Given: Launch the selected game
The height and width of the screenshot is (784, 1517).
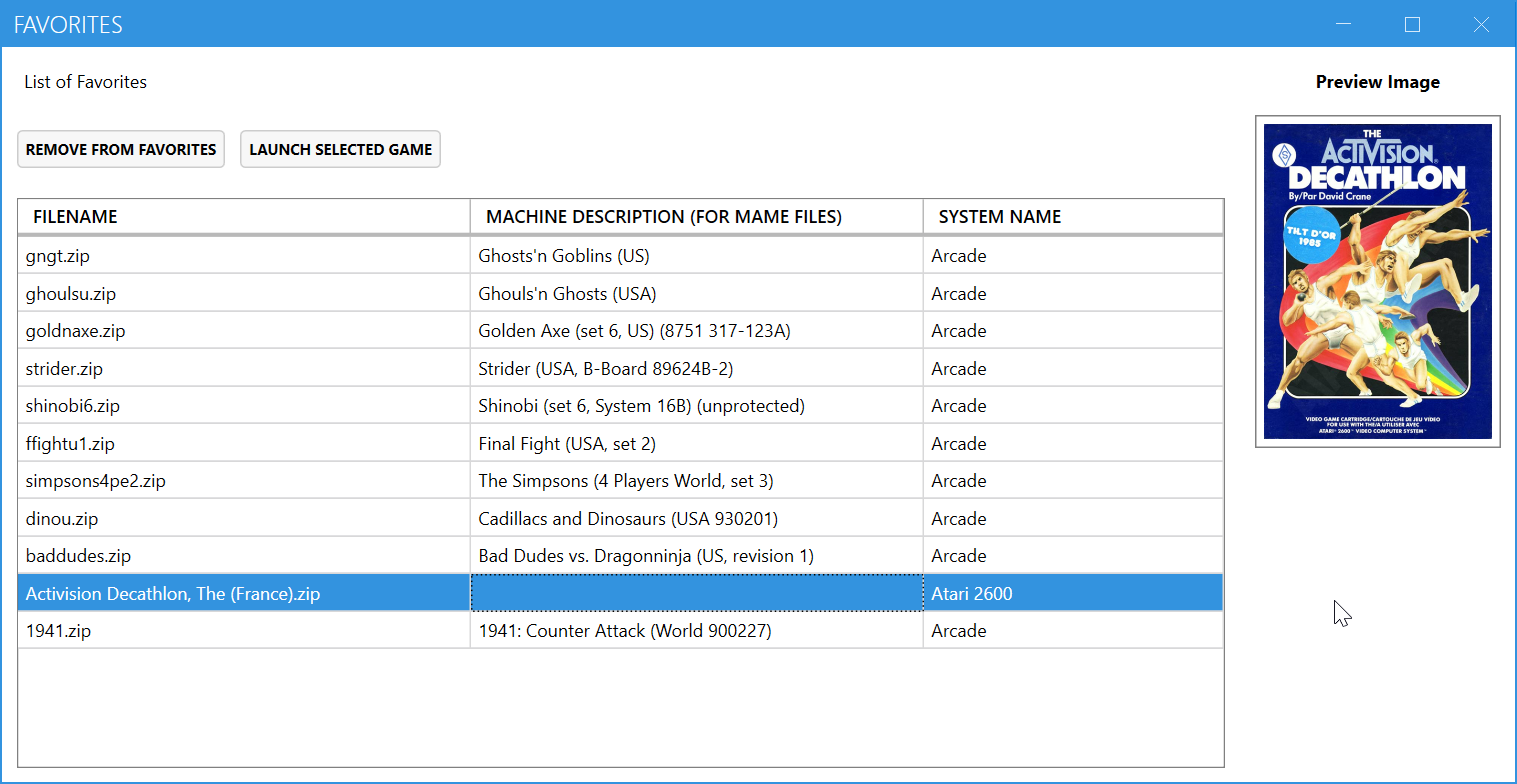Looking at the screenshot, I should click(340, 149).
